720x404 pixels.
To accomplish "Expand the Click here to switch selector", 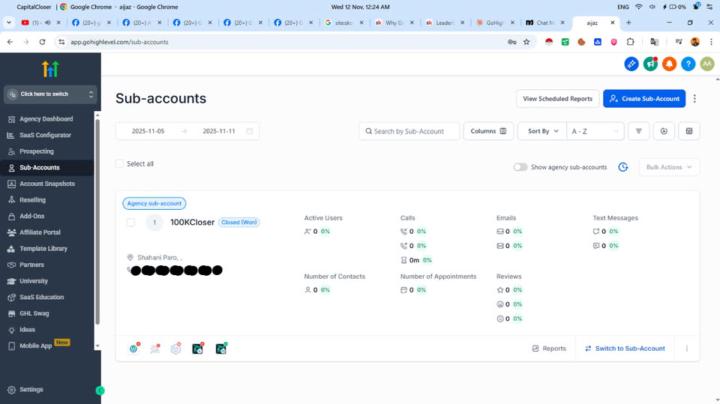I will pos(51,94).
